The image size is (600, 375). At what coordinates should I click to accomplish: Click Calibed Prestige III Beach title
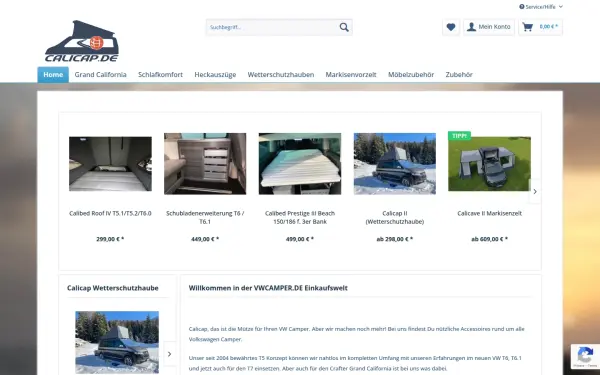click(x=300, y=217)
